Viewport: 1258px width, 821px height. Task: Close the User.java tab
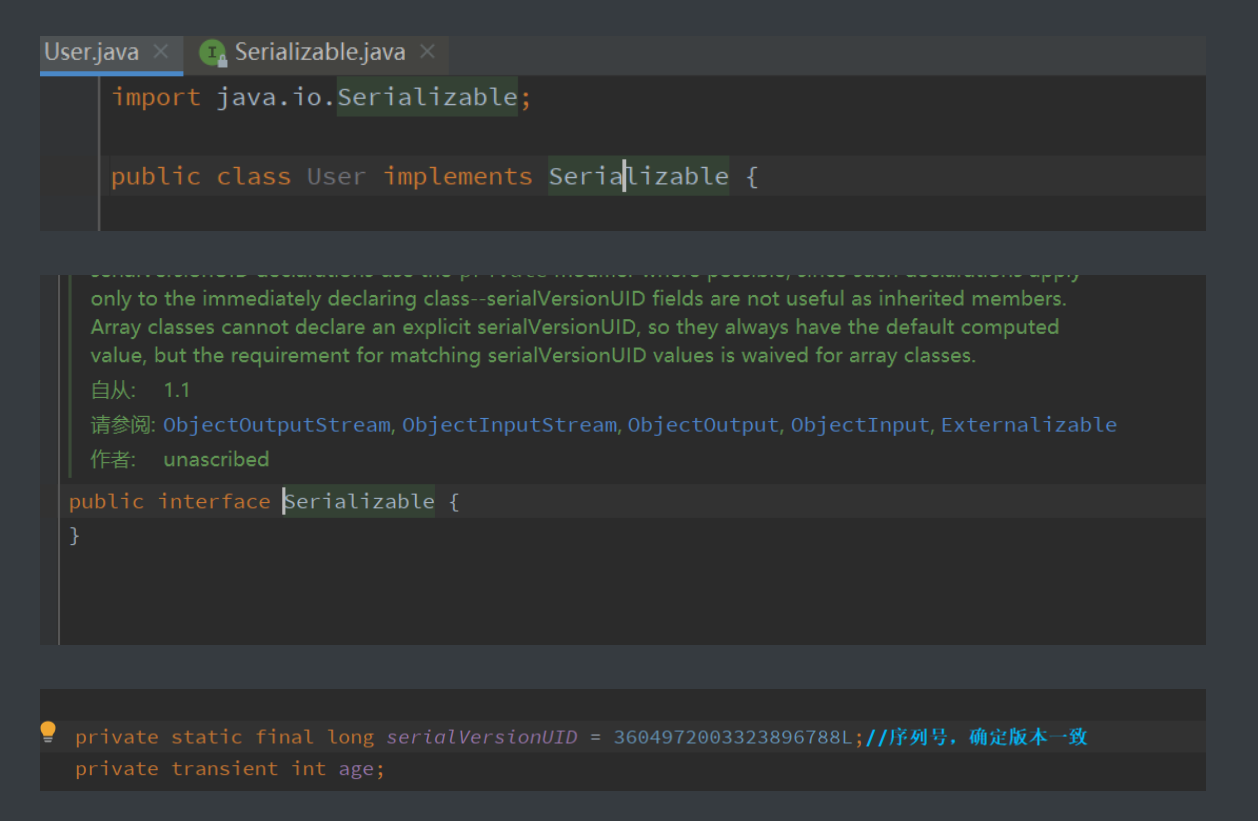point(160,52)
